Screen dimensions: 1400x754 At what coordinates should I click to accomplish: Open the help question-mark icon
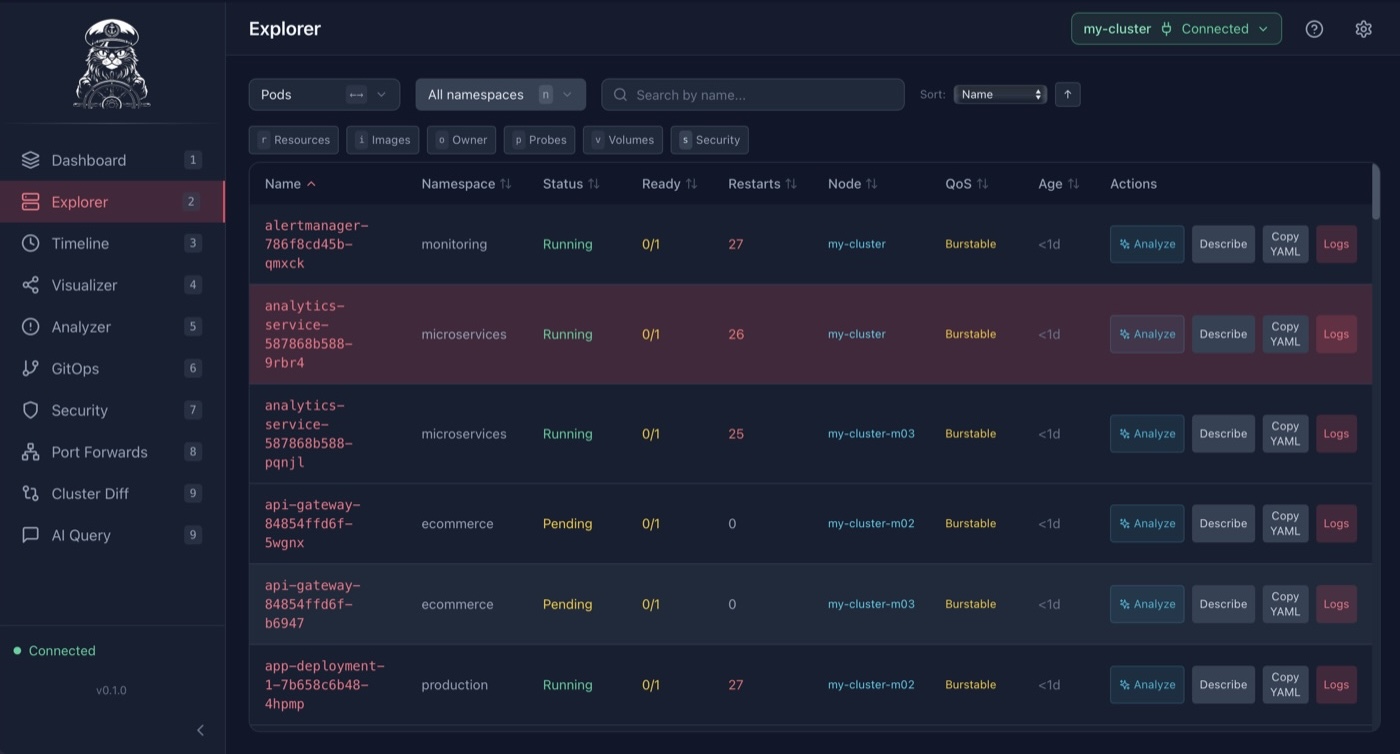coord(1313,28)
